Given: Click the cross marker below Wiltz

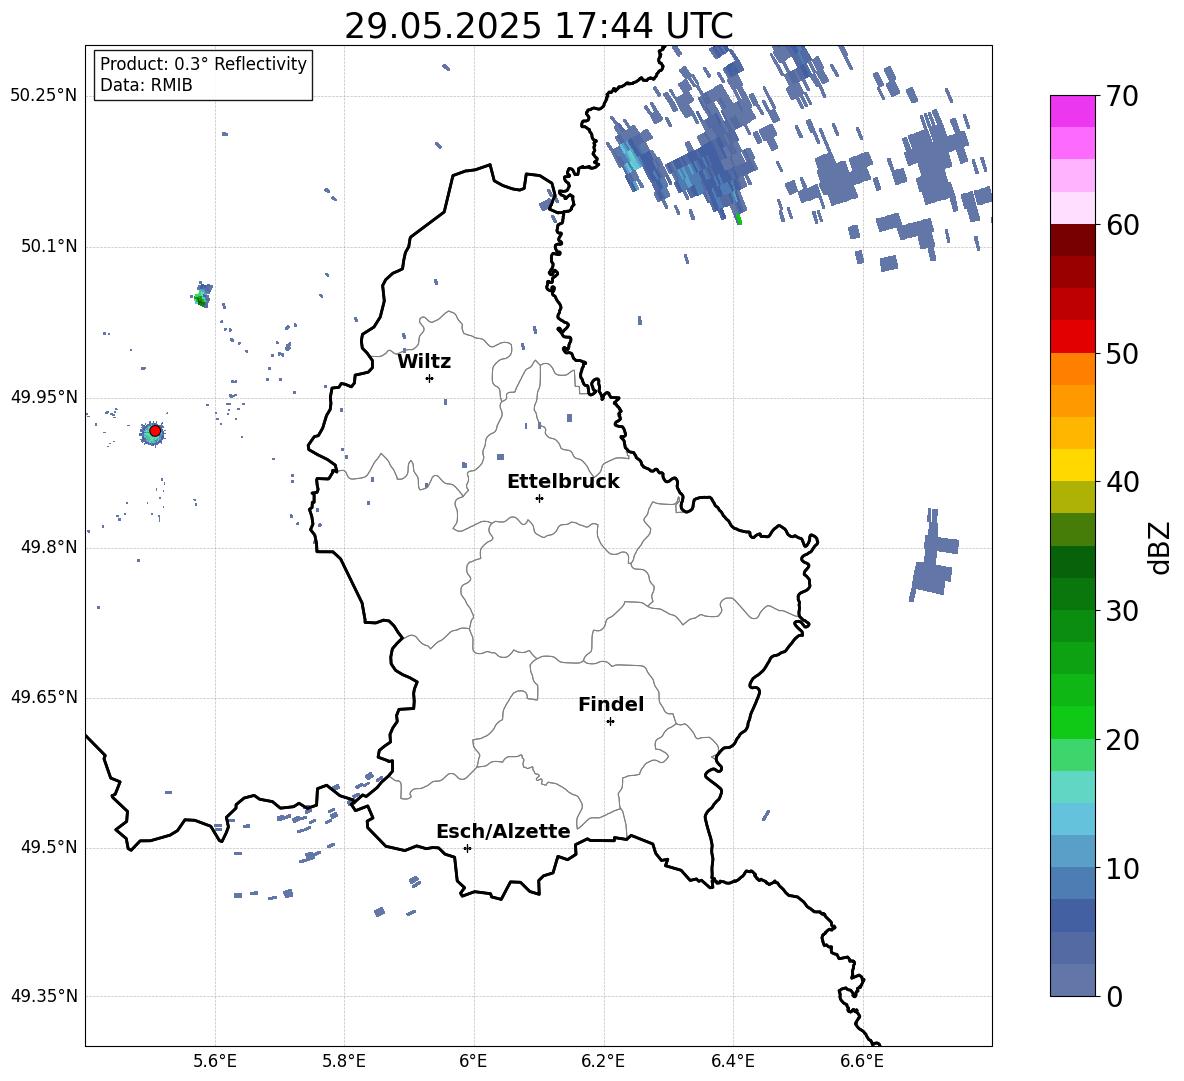Looking at the screenshot, I should point(429,378).
